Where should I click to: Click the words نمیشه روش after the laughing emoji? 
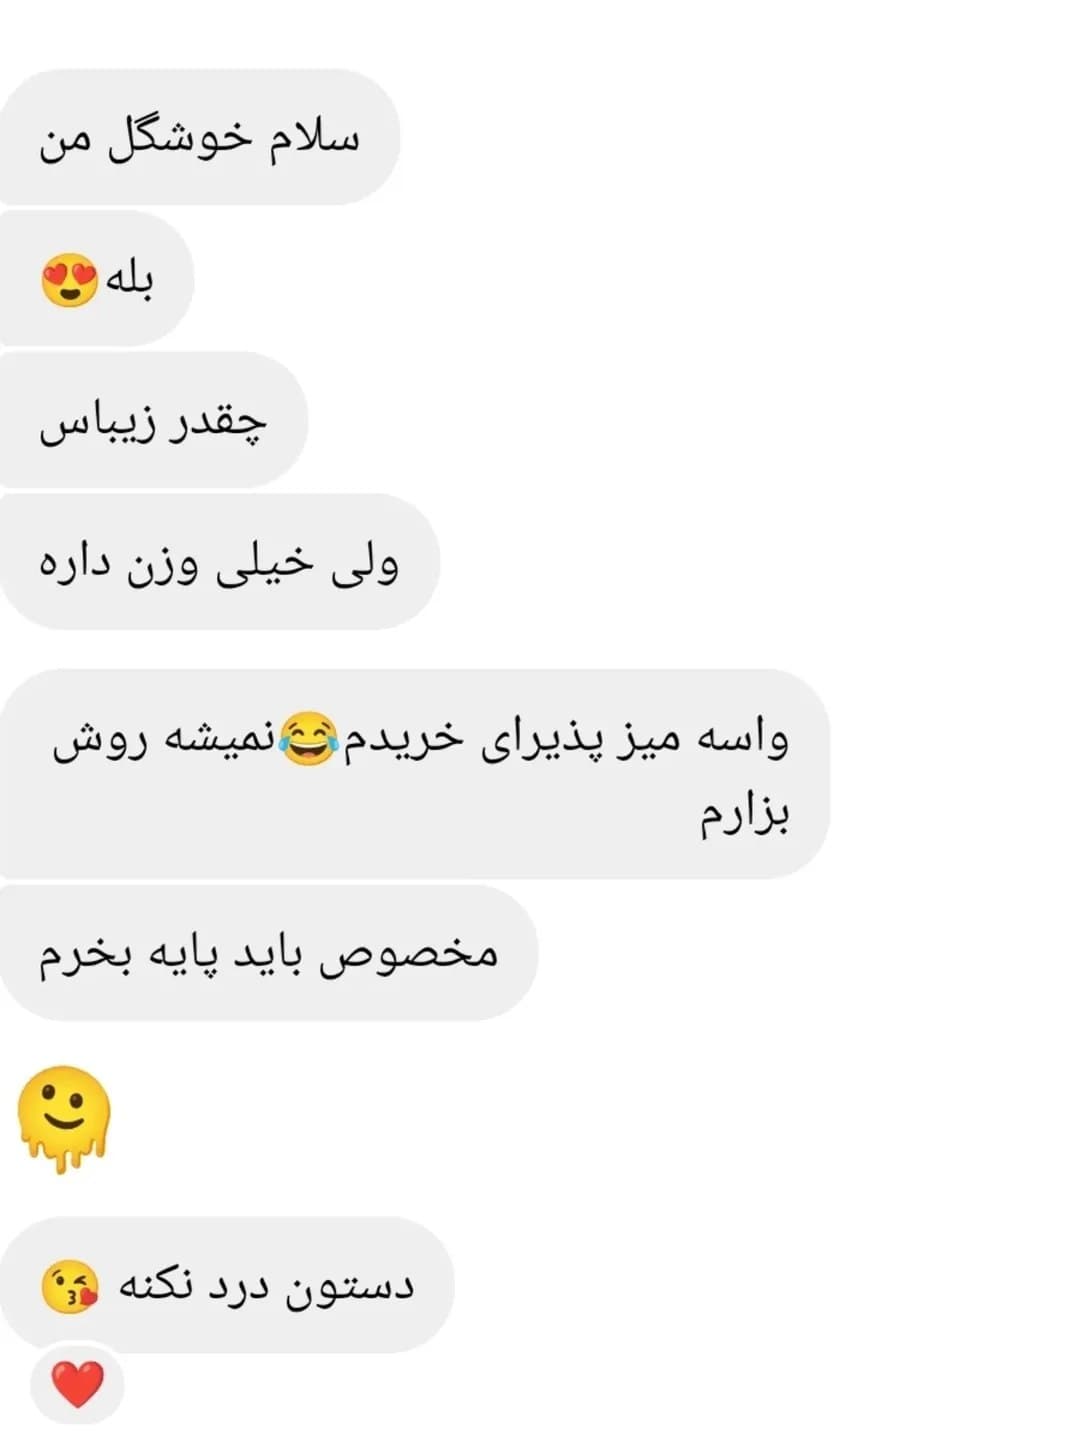pyautogui.click(x=161, y=741)
